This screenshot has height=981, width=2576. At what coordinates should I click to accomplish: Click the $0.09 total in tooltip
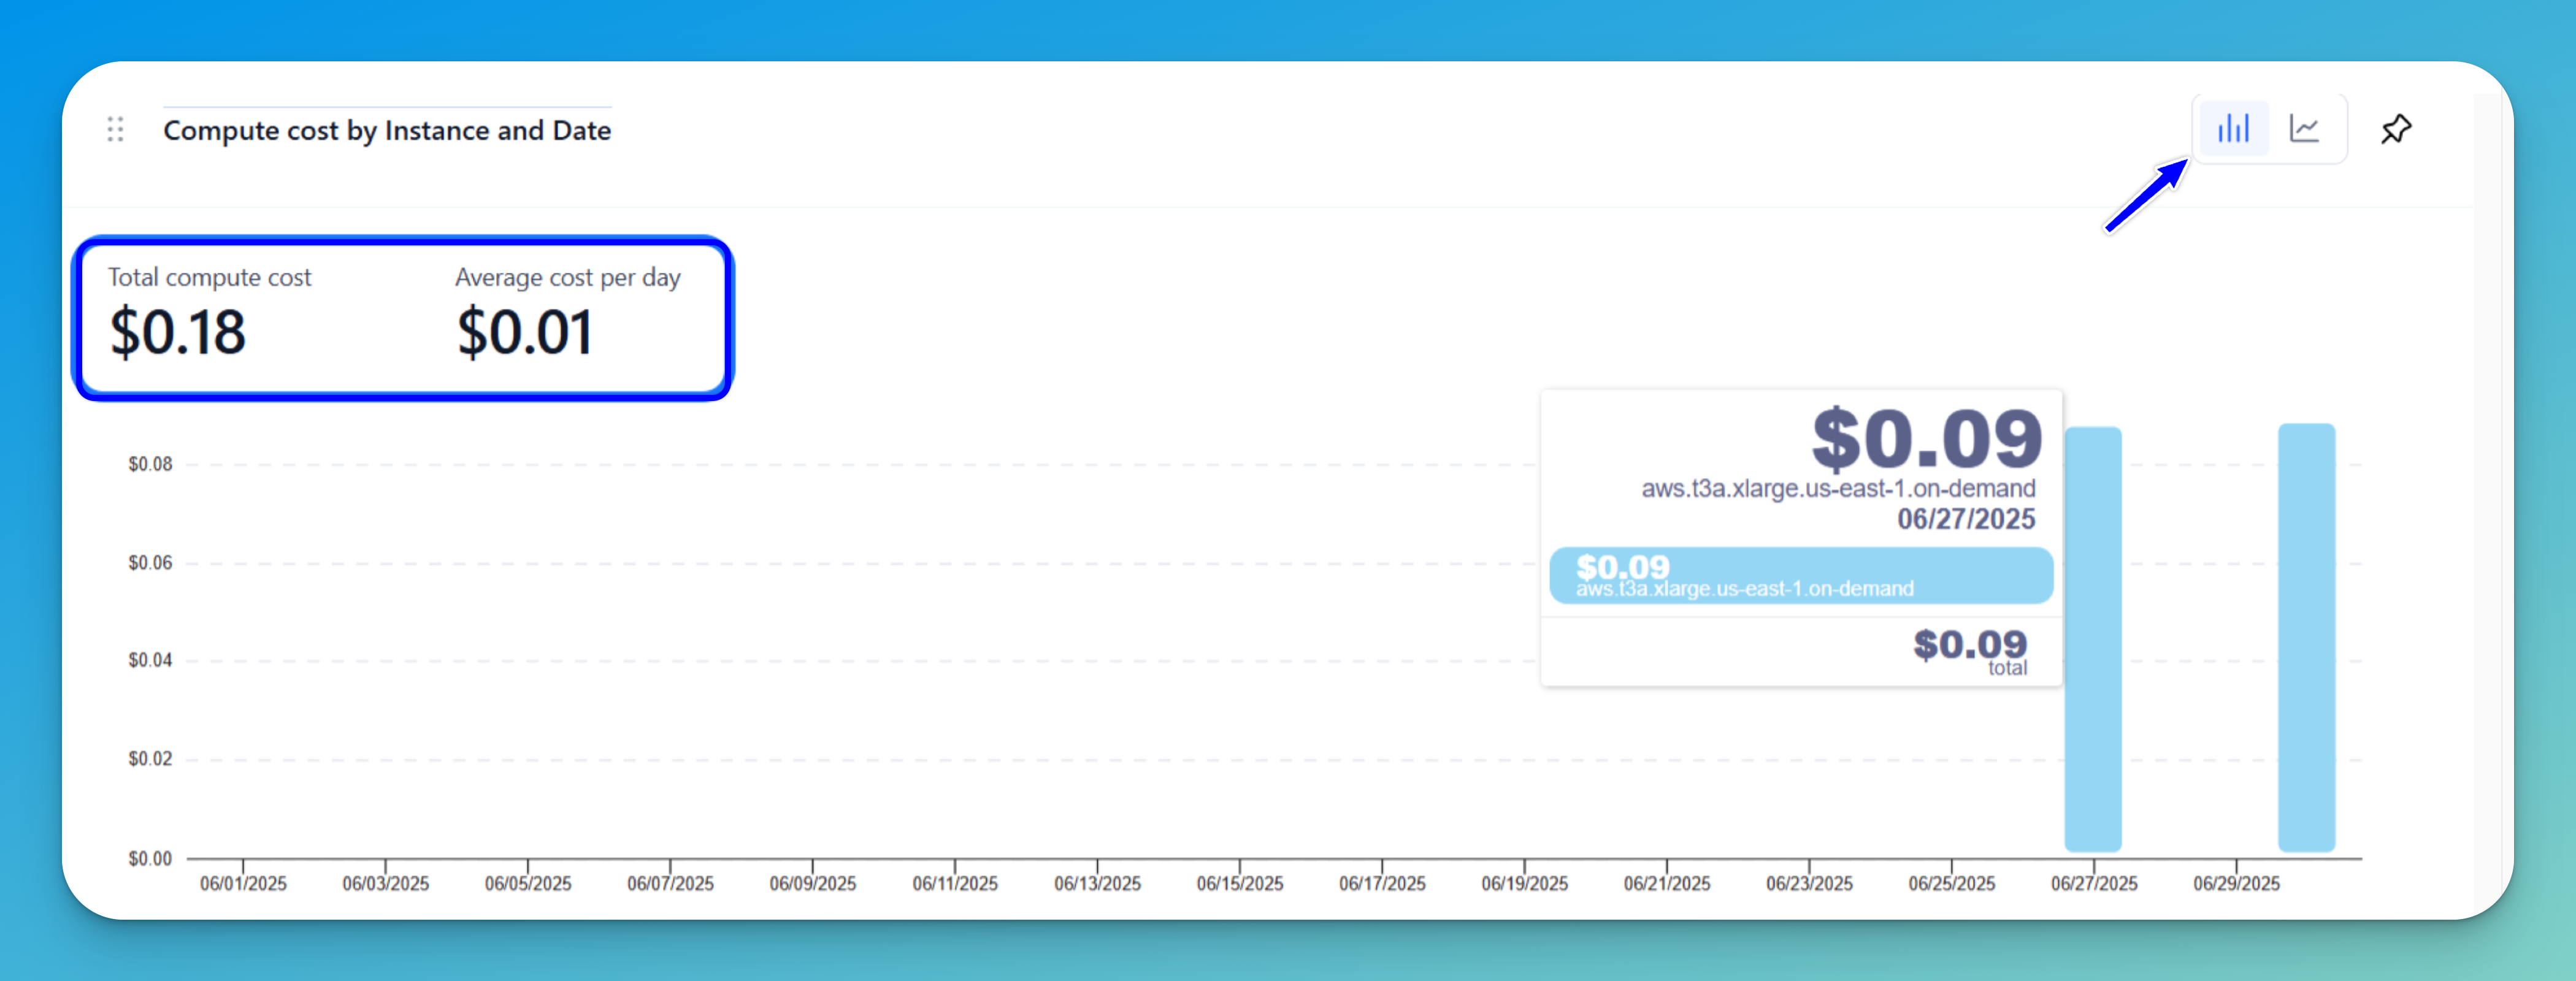1969,645
